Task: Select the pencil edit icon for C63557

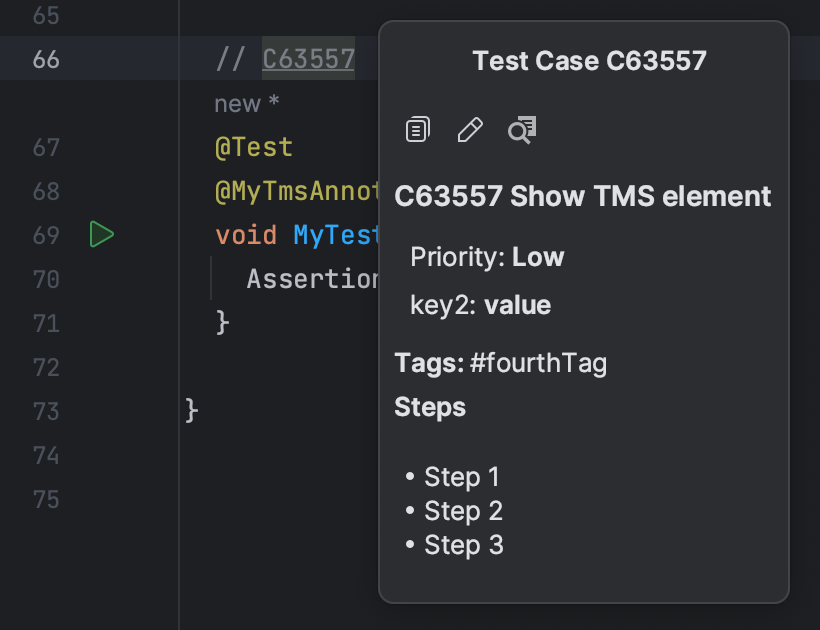Action: pos(470,128)
